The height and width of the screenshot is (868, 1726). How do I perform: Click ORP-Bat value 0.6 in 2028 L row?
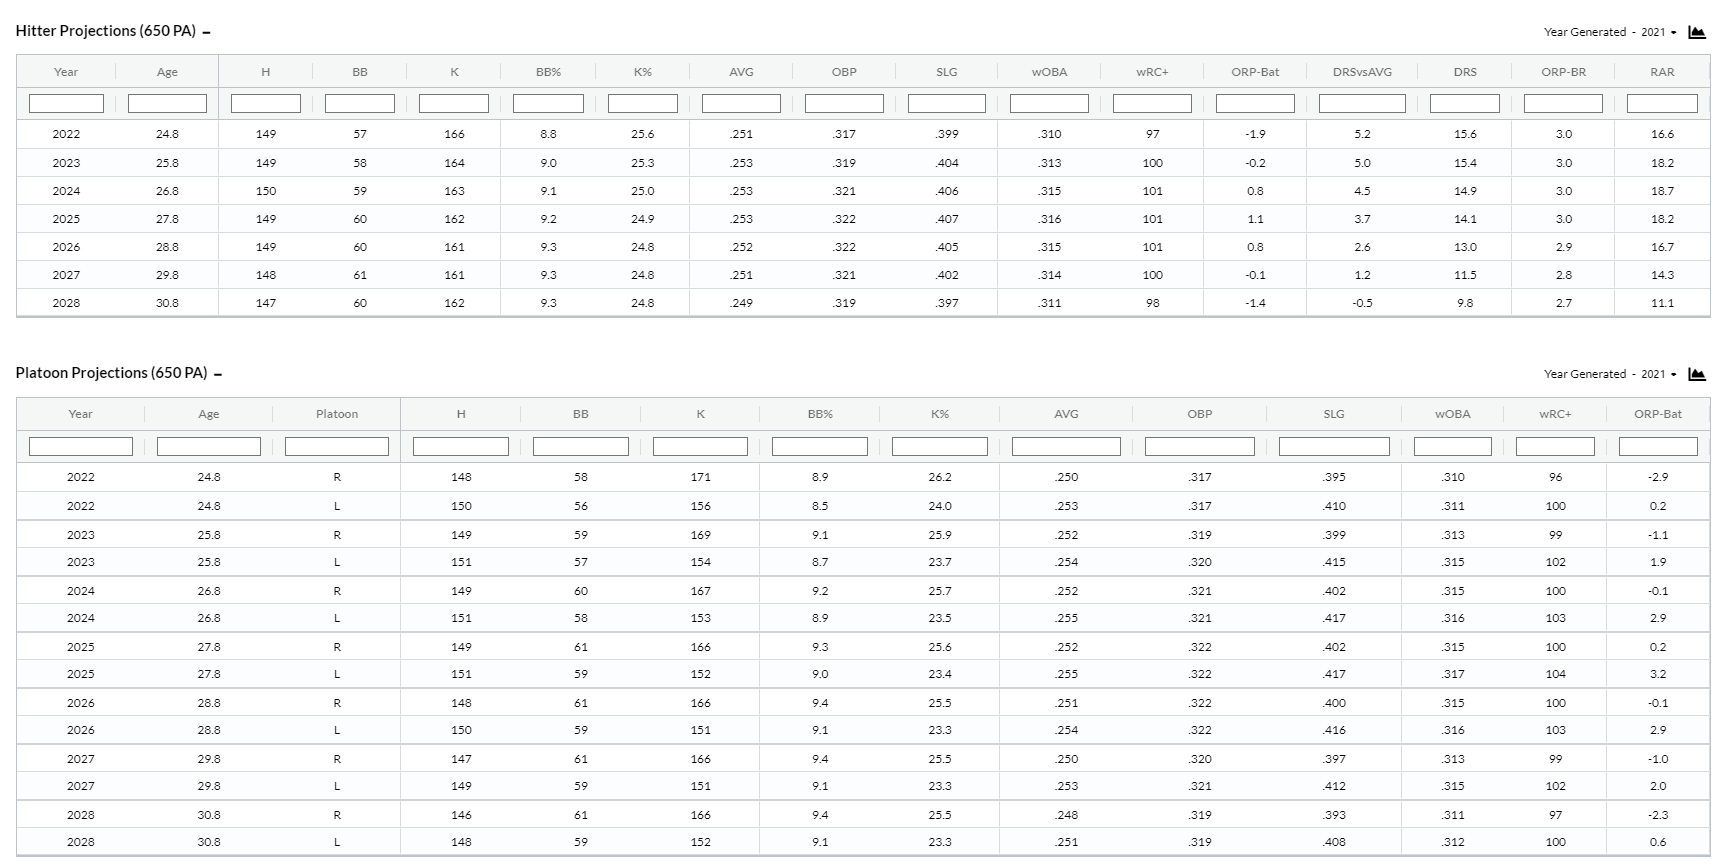pyautogui.click(x=1658, y=842)
